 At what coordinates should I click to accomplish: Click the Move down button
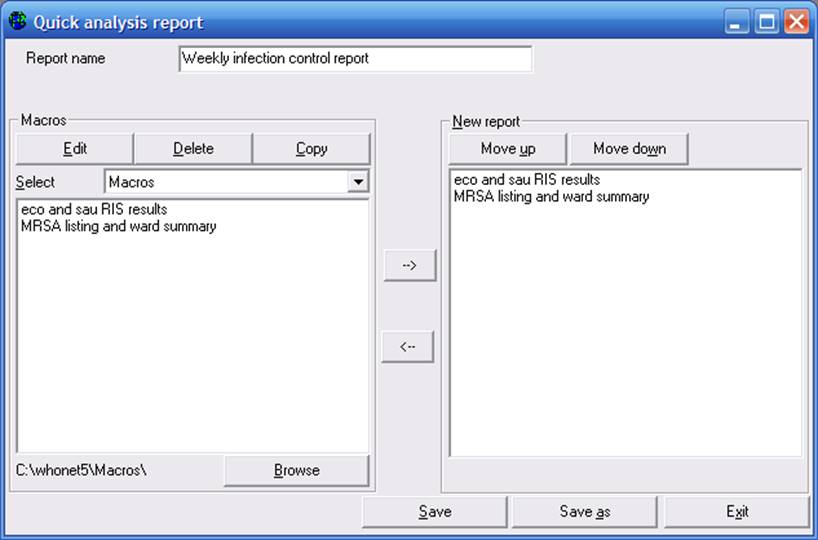point(629,149)
